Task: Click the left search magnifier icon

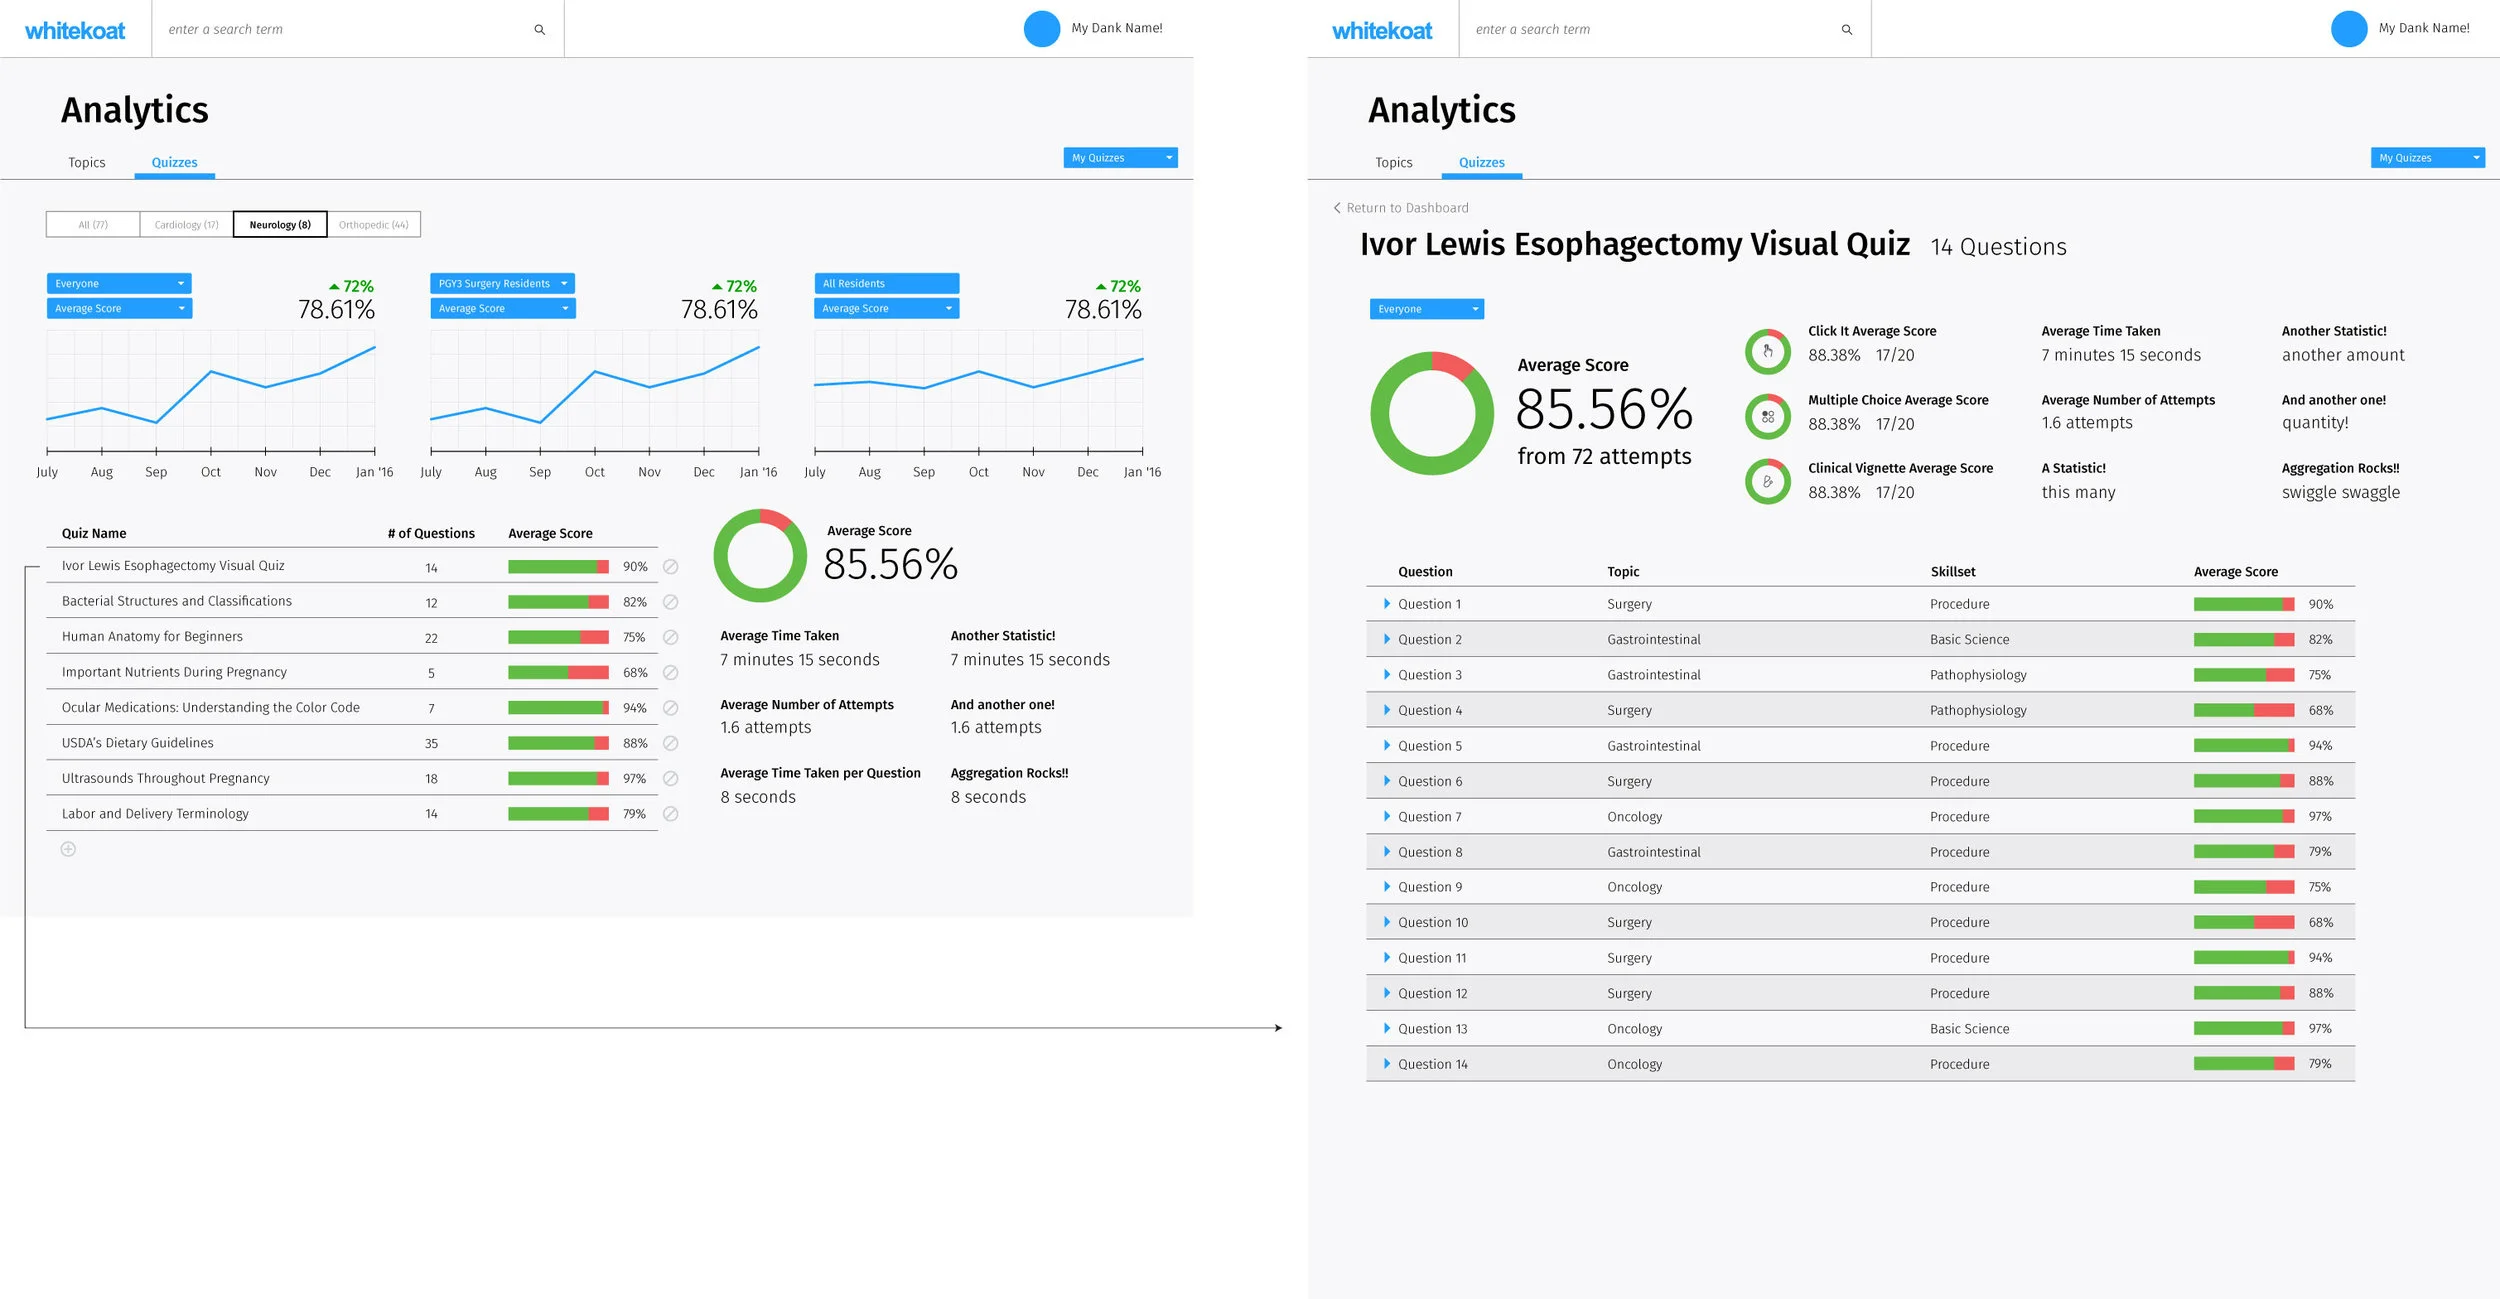Action: [539, 30]
